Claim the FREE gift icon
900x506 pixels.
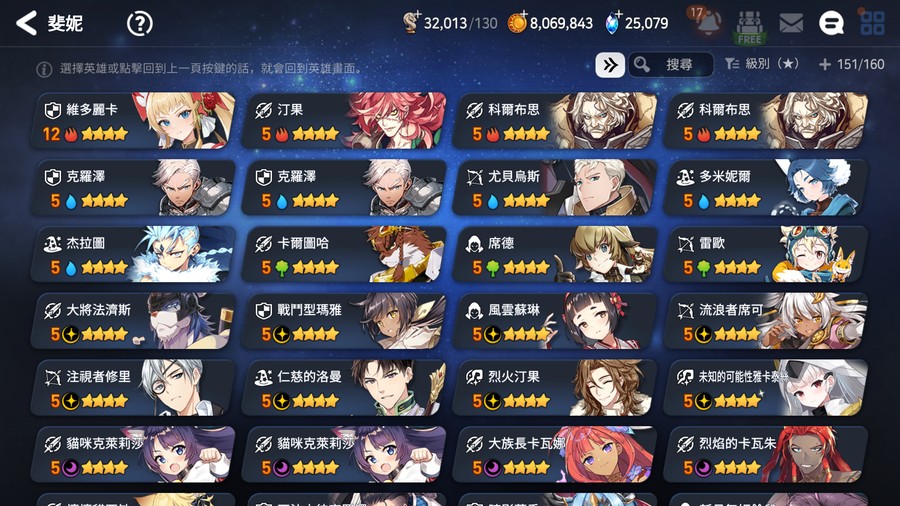tap(749, 26)
